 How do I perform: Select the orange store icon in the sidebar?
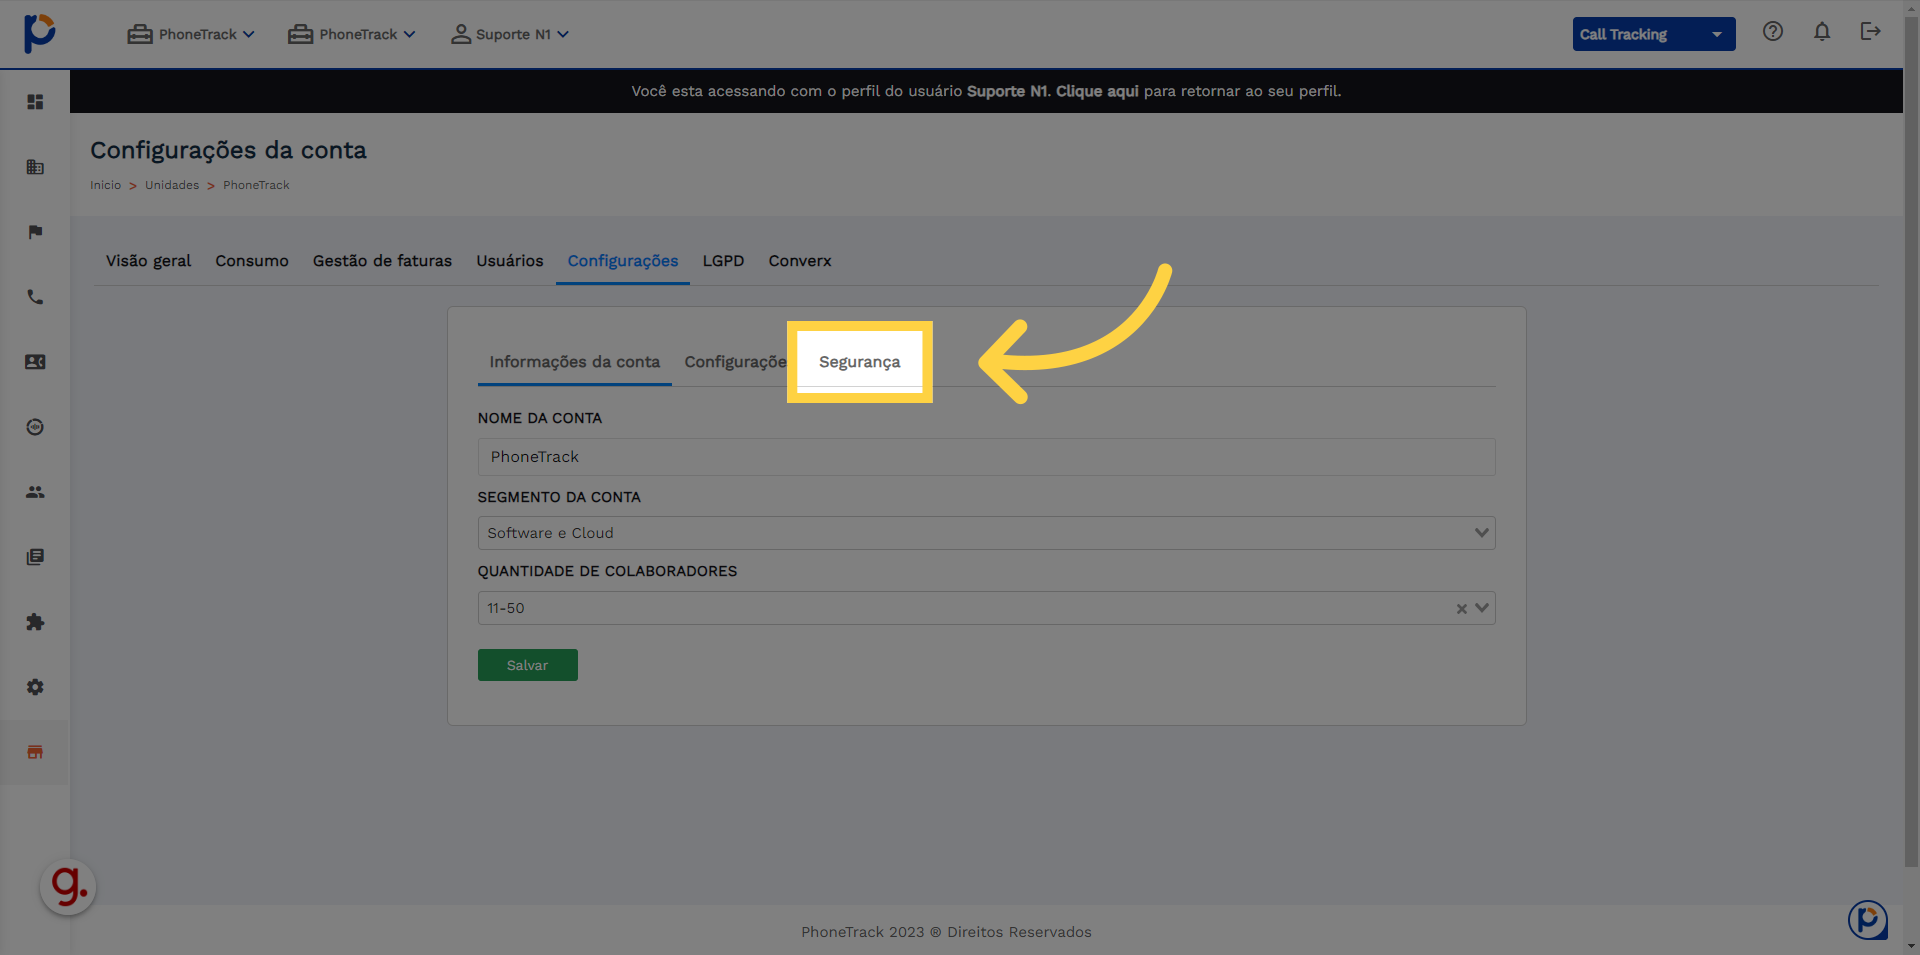click(35, 752)
